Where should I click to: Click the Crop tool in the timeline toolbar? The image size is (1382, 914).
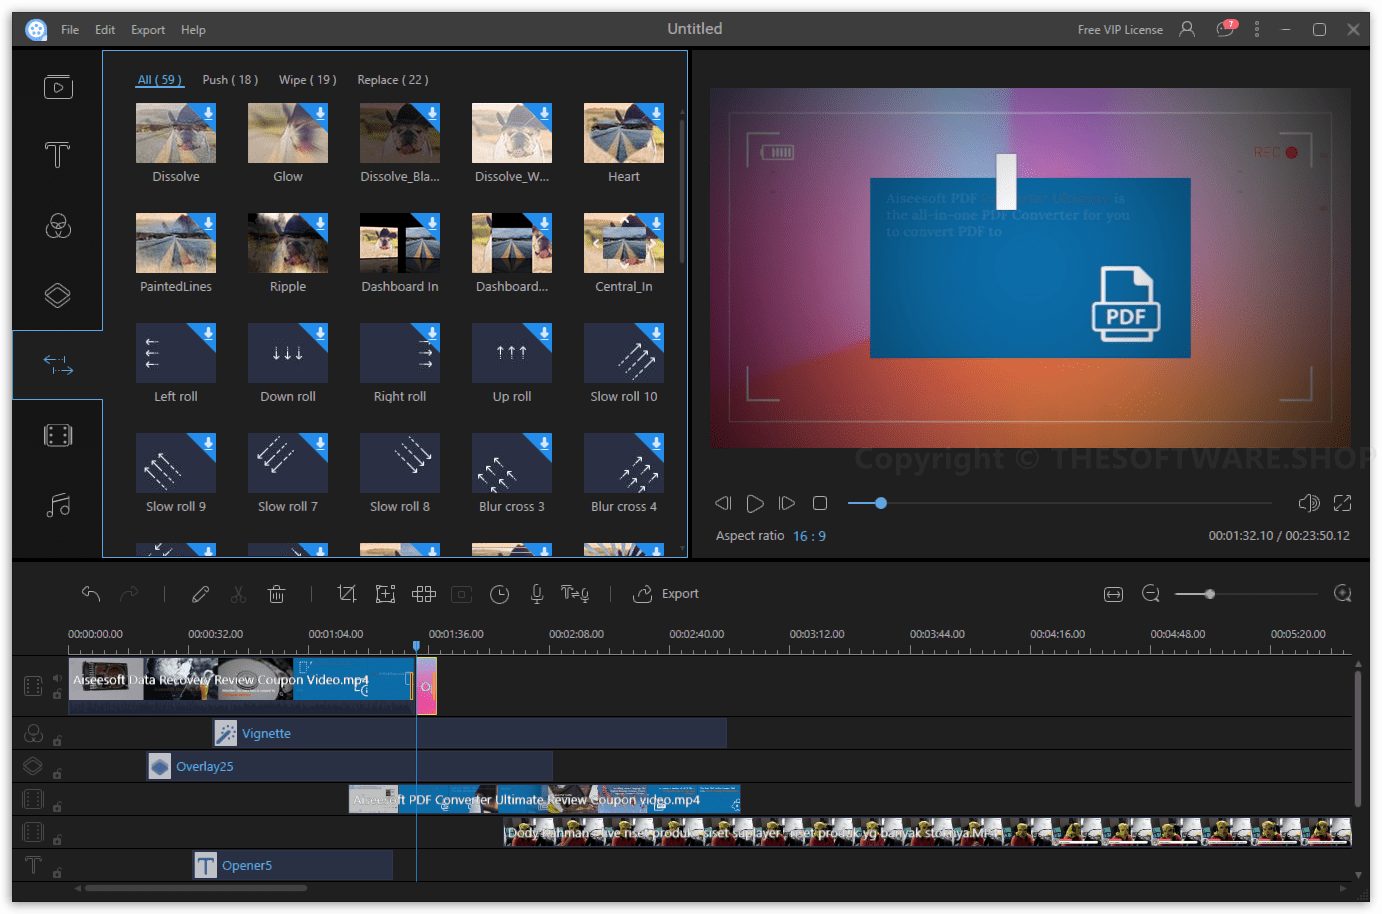347,594
